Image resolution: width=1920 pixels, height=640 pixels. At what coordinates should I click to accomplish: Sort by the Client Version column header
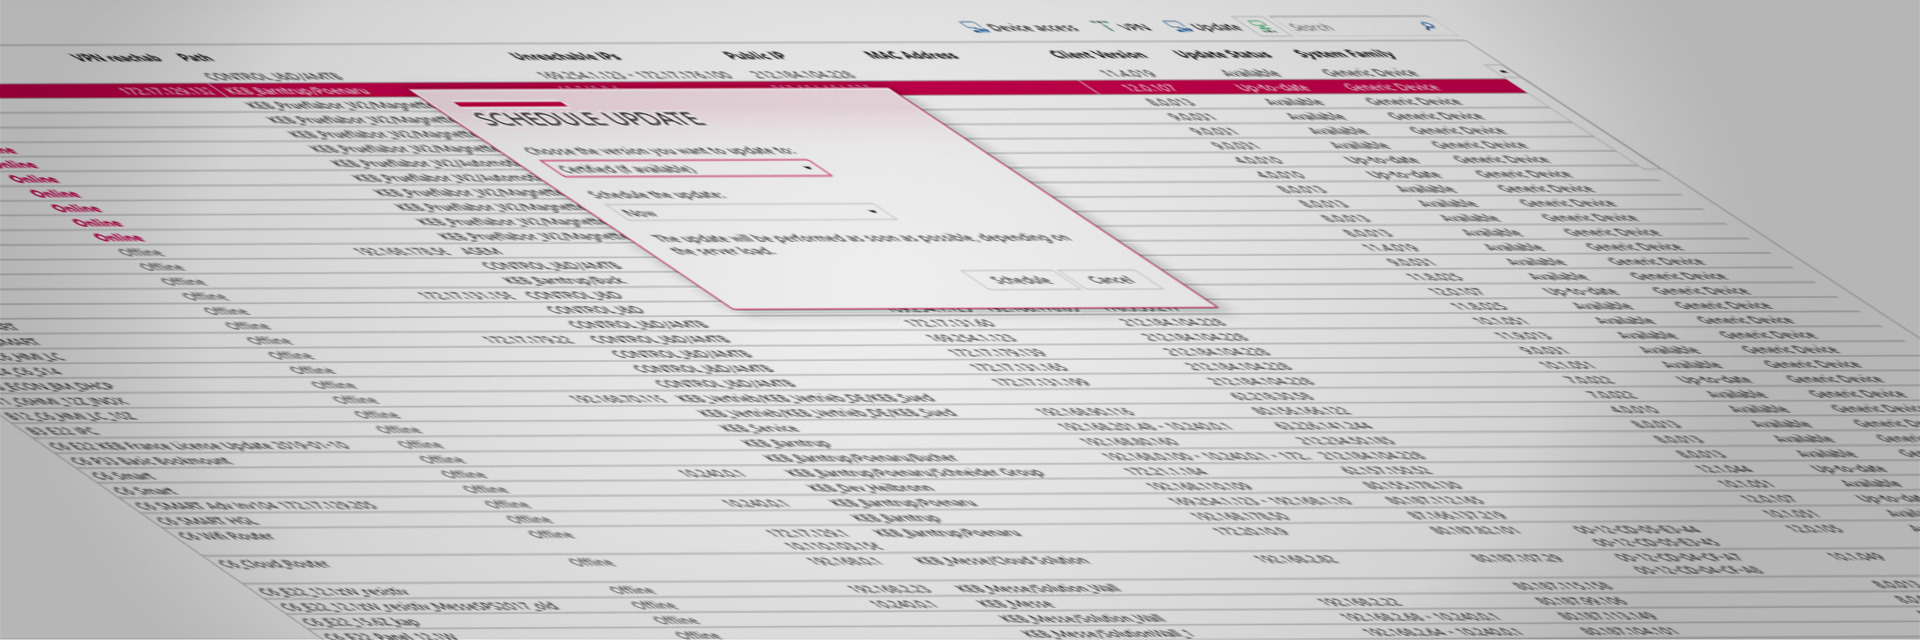tap(1097, 54)
